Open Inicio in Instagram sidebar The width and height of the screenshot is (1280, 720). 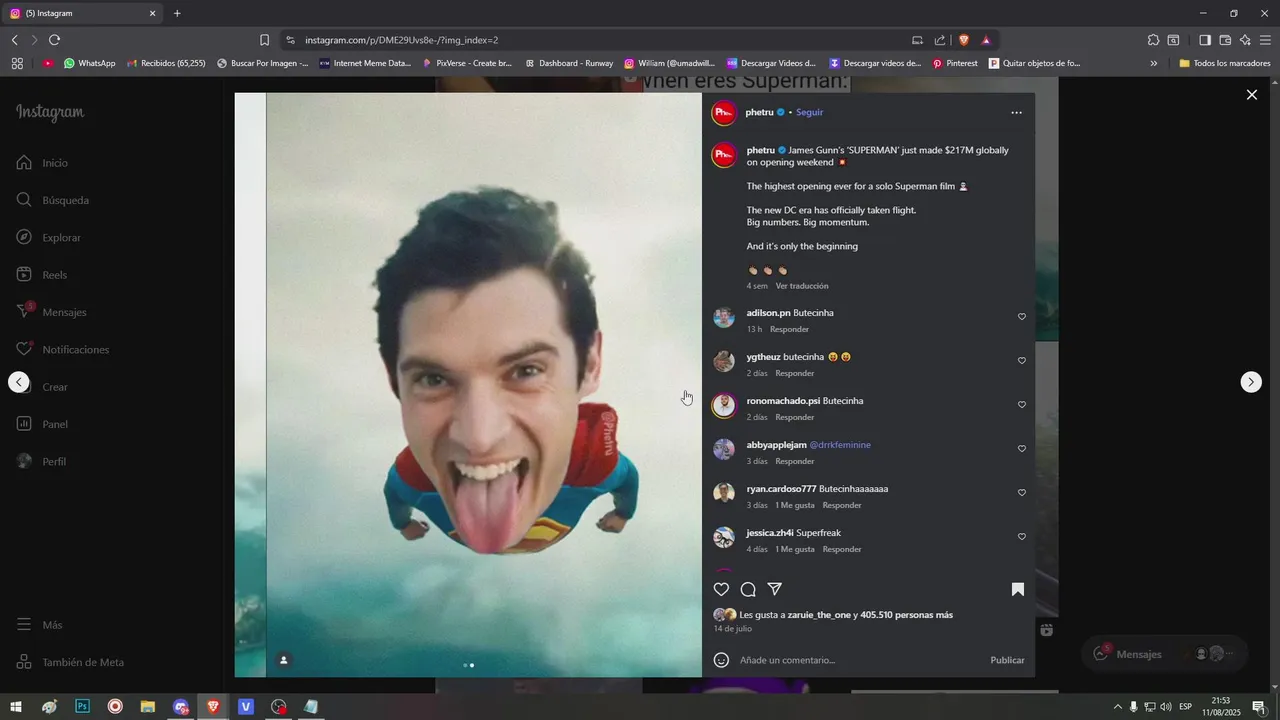(43, 163)
